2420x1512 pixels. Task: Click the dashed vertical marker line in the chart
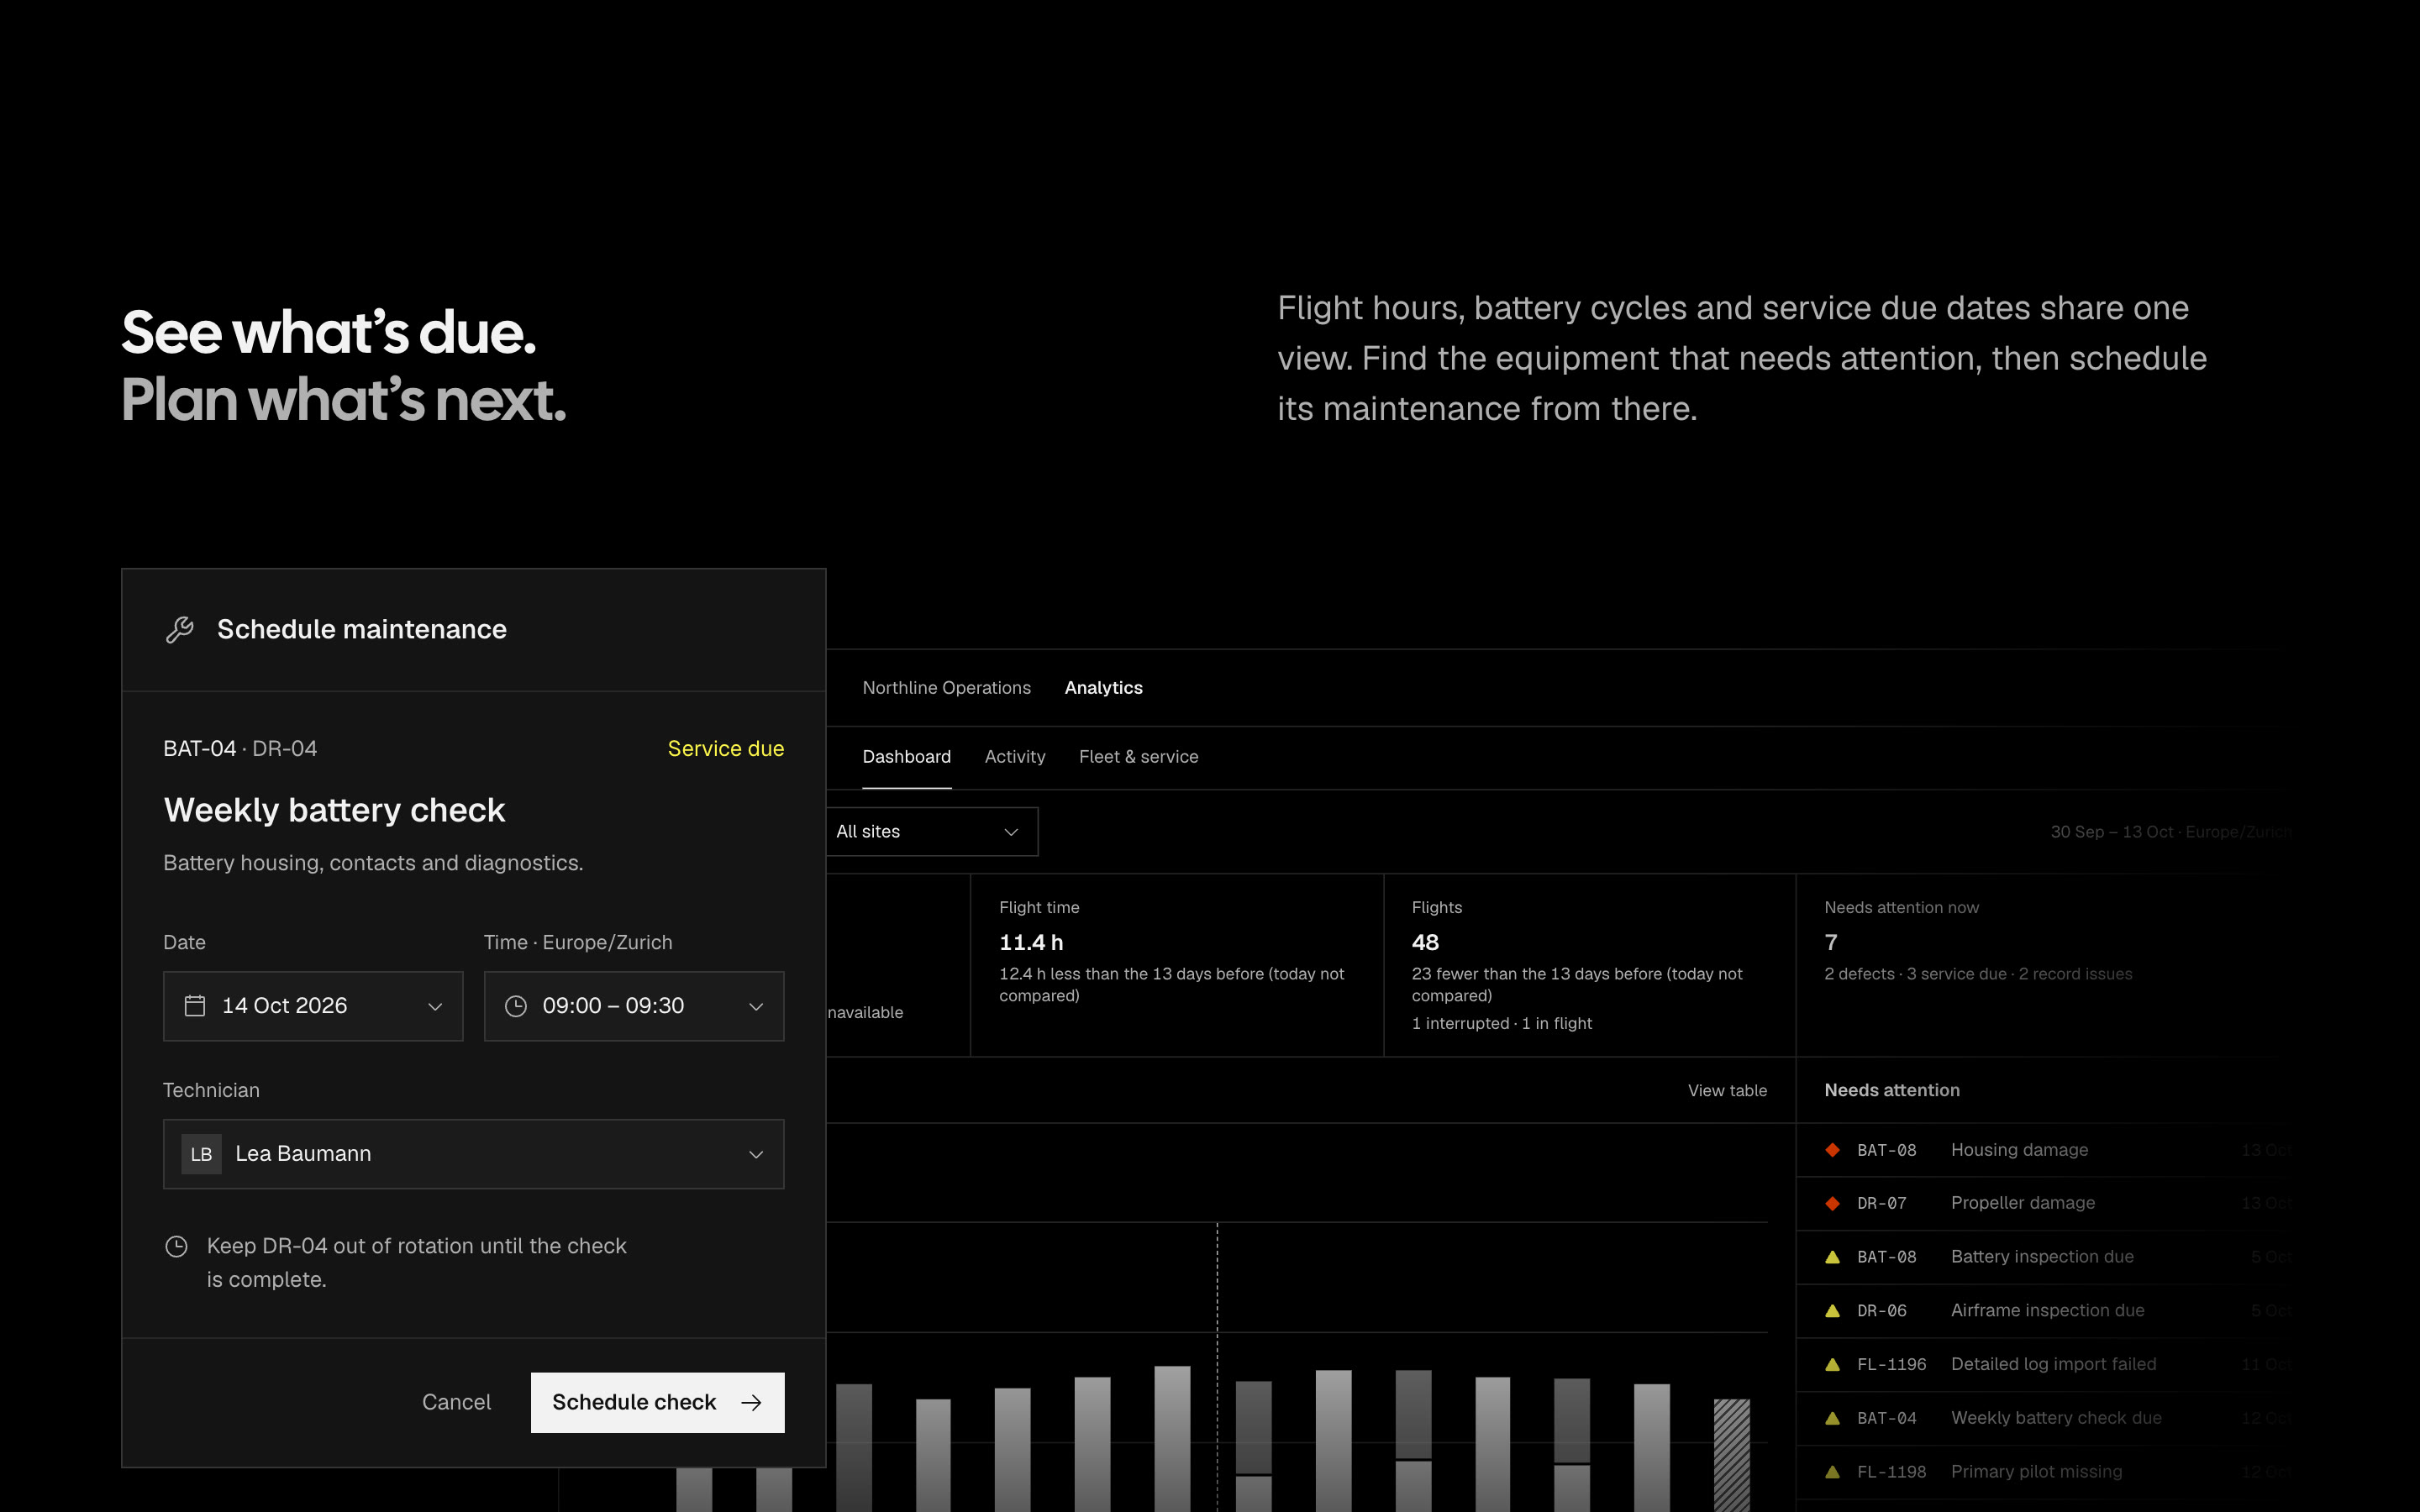coord(1217,1366)
